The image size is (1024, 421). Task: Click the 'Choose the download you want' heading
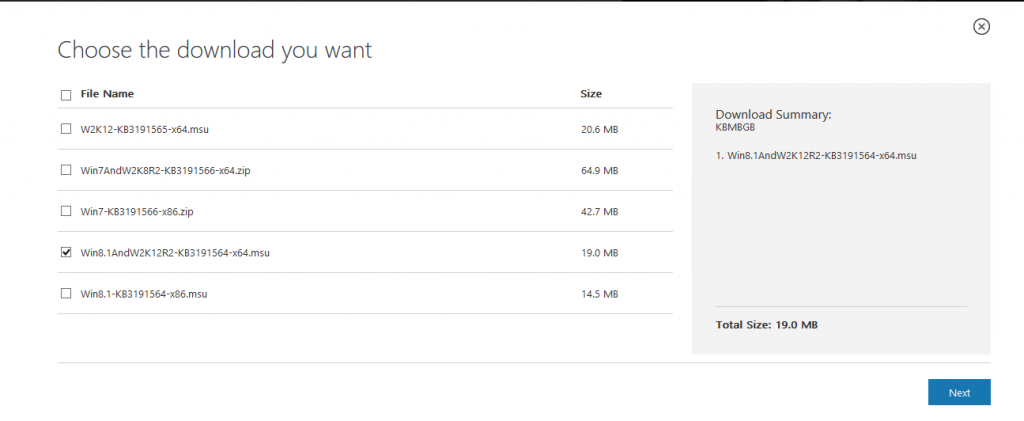[x=215, y=50]
